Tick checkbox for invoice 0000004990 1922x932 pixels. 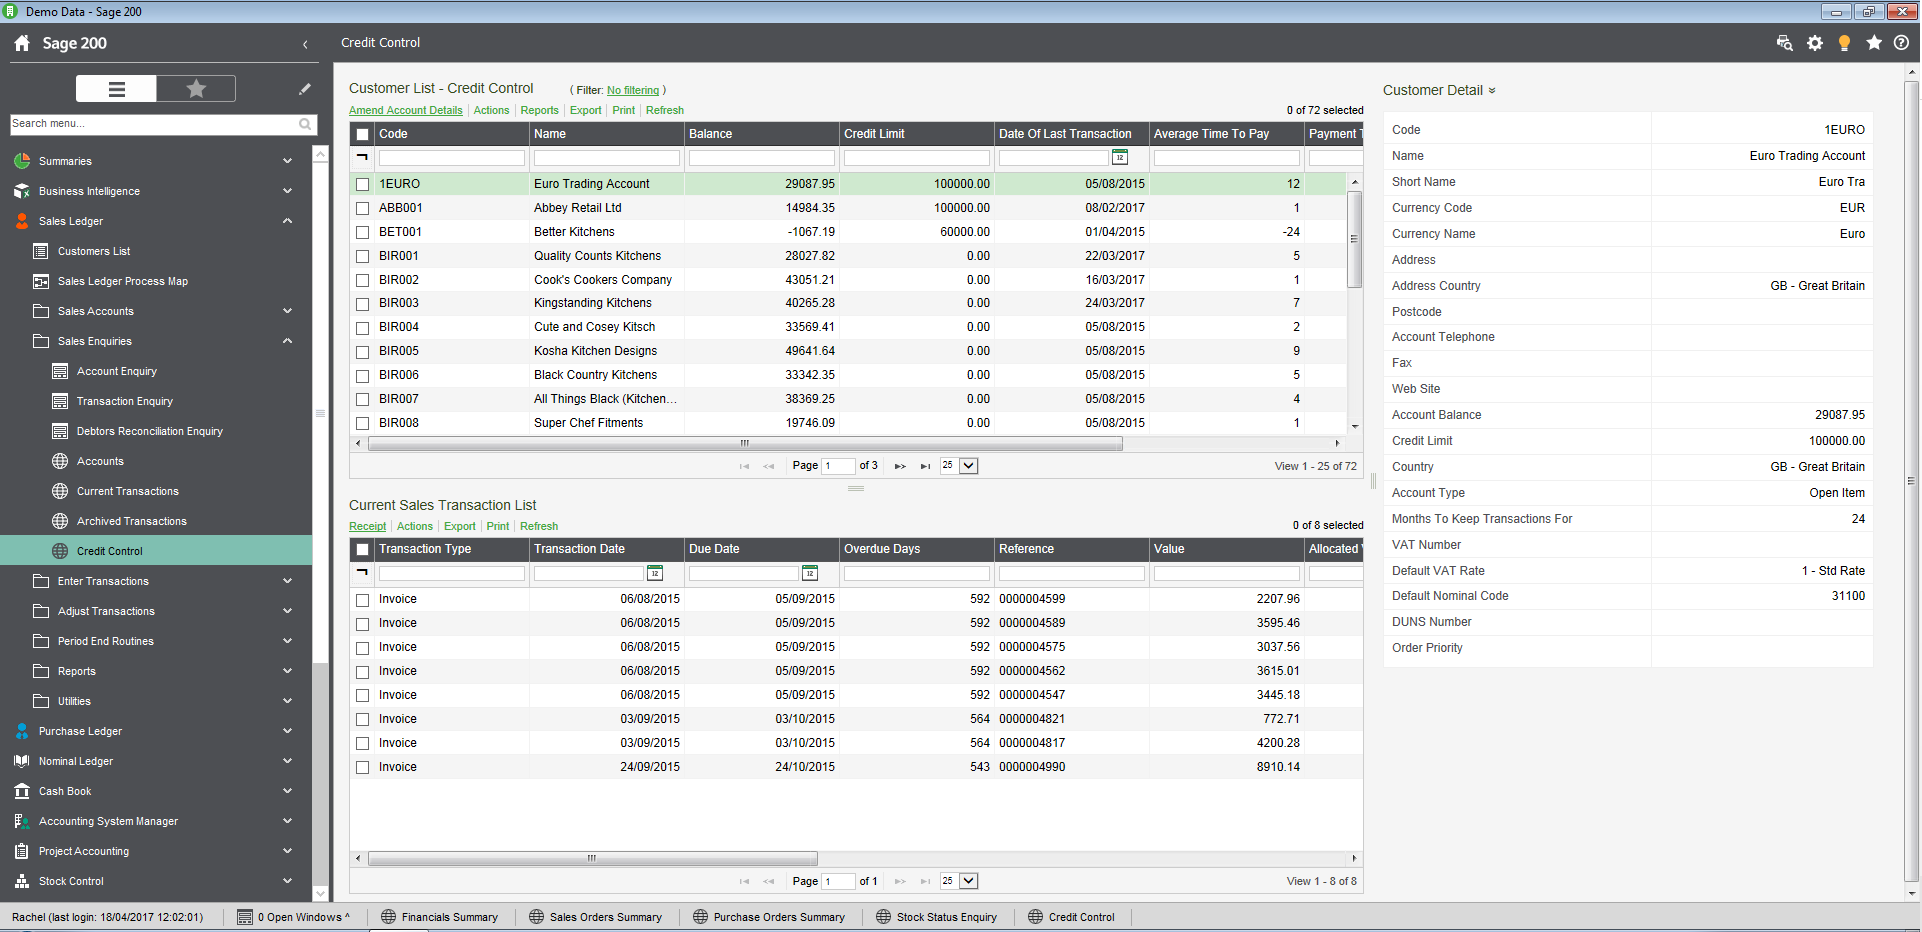click(363, 768)
